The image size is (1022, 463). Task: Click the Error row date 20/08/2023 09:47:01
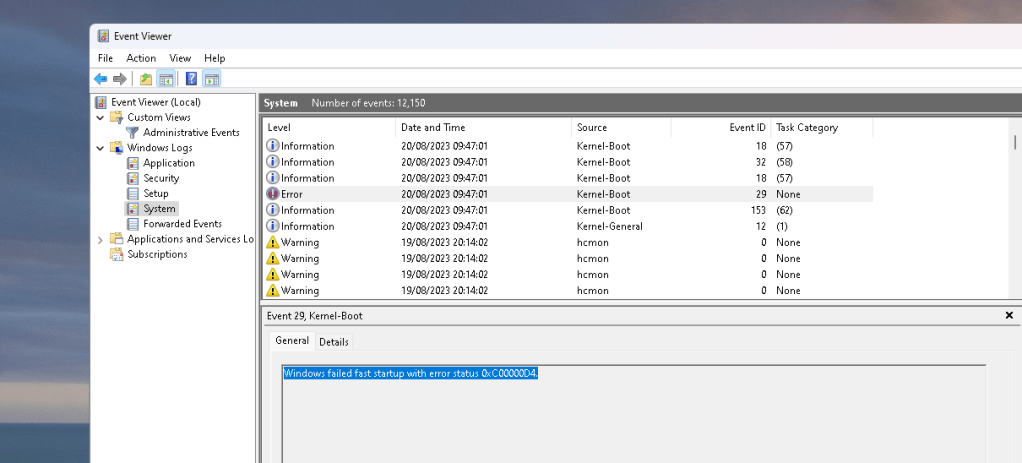coord(444,194)
